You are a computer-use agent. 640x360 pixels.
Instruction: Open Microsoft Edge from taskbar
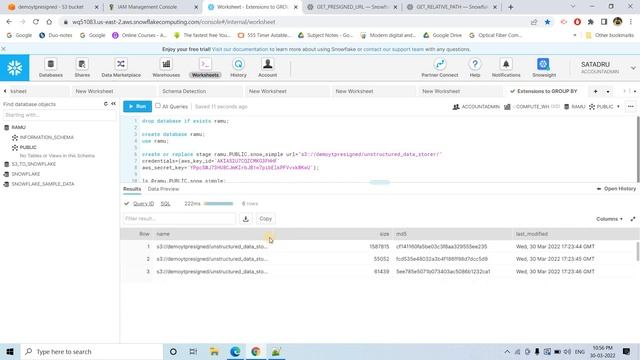(x=235, y=351)
